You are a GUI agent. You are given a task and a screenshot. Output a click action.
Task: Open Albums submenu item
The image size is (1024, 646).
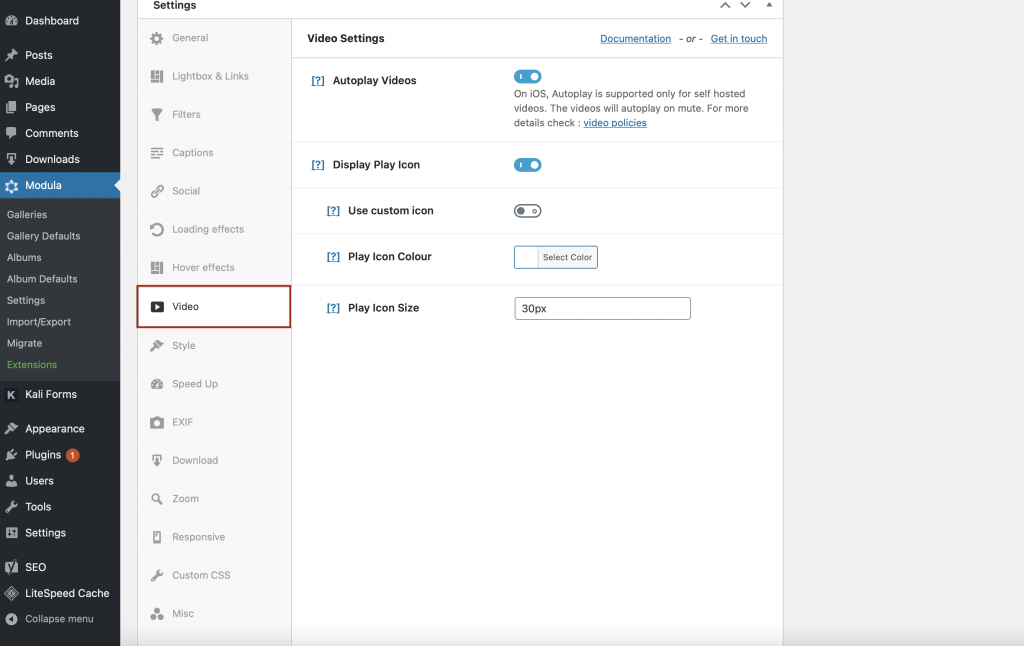coord(24,257)
